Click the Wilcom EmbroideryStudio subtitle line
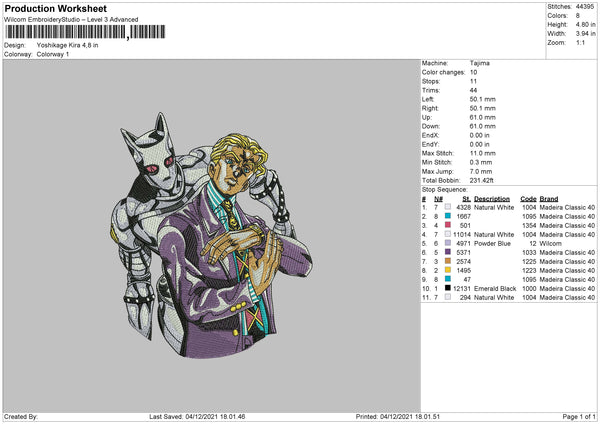This screenshot has width=600, height=424. [x=71, y=20]
